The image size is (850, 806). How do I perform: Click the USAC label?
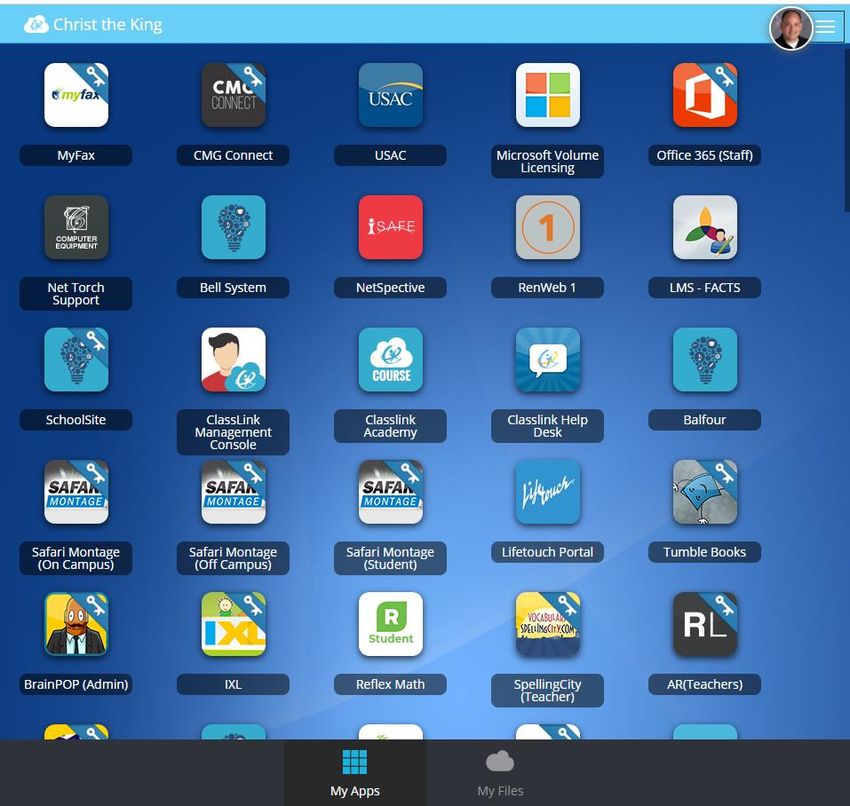(390, 156)
